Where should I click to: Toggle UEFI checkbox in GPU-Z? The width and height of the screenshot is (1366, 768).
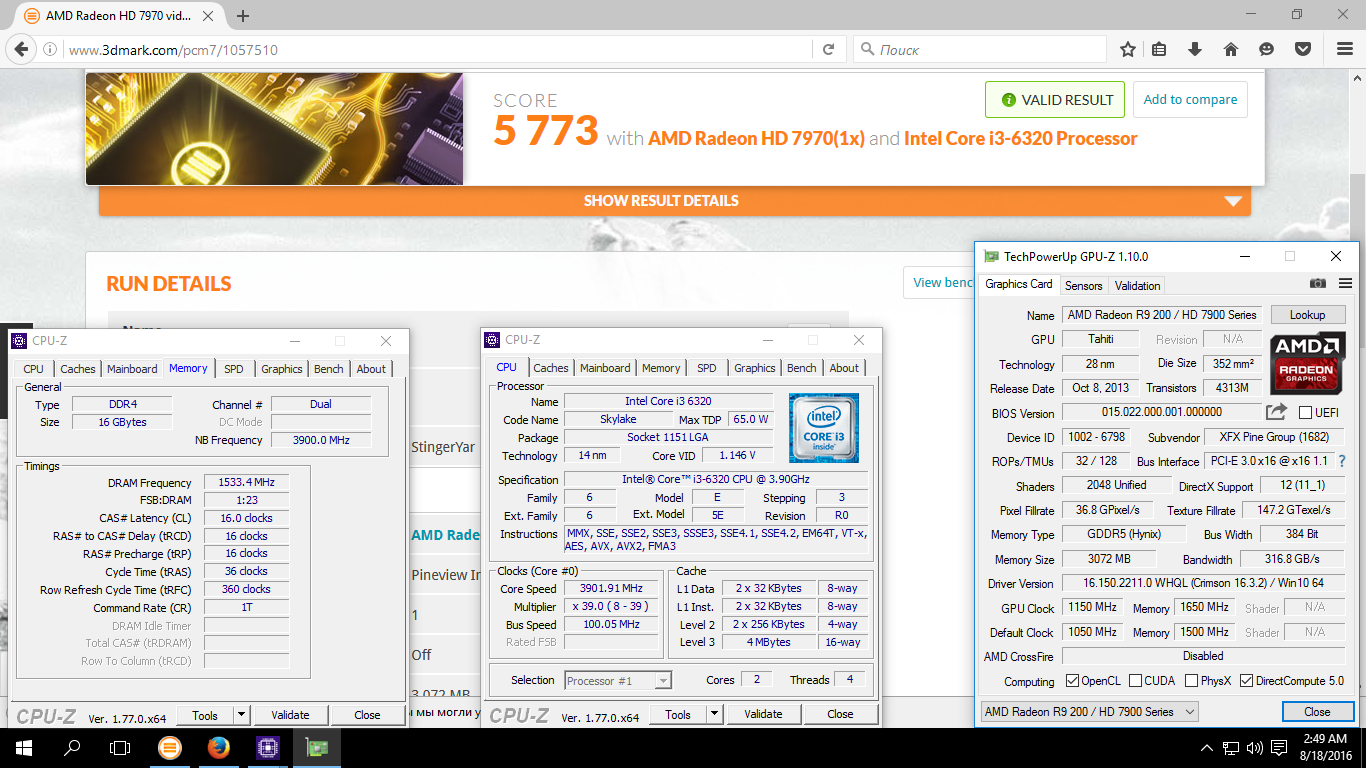click(1305, 413)
